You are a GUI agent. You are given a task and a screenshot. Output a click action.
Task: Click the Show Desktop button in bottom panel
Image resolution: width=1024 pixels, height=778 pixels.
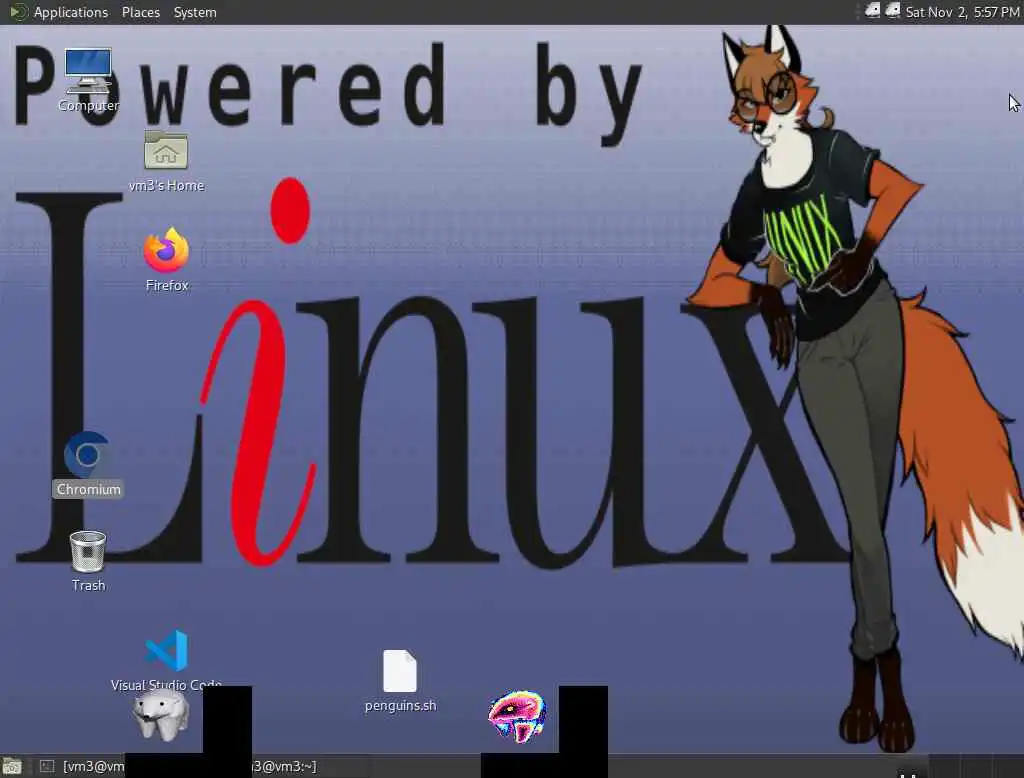[12, 766]
